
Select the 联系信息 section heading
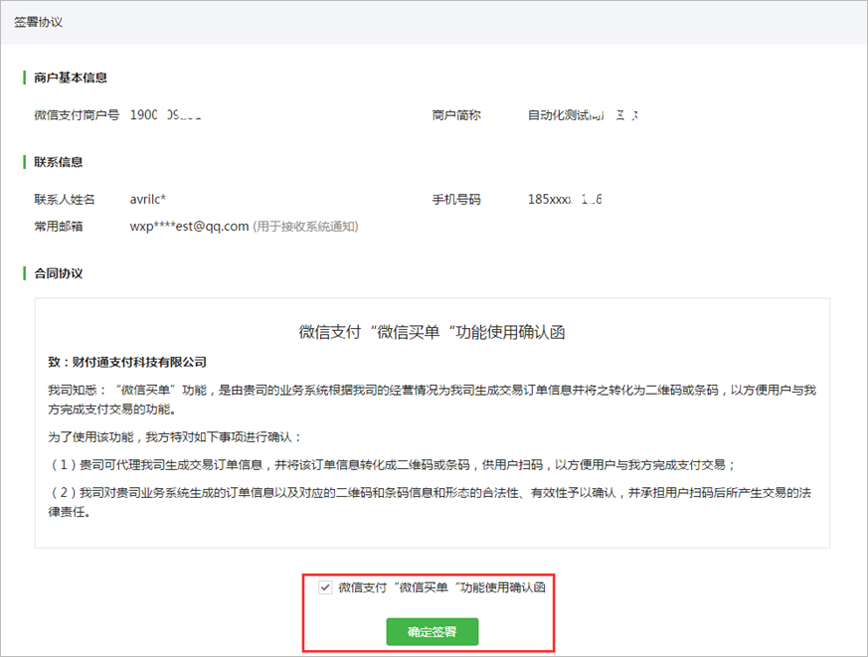coord(58,162)
